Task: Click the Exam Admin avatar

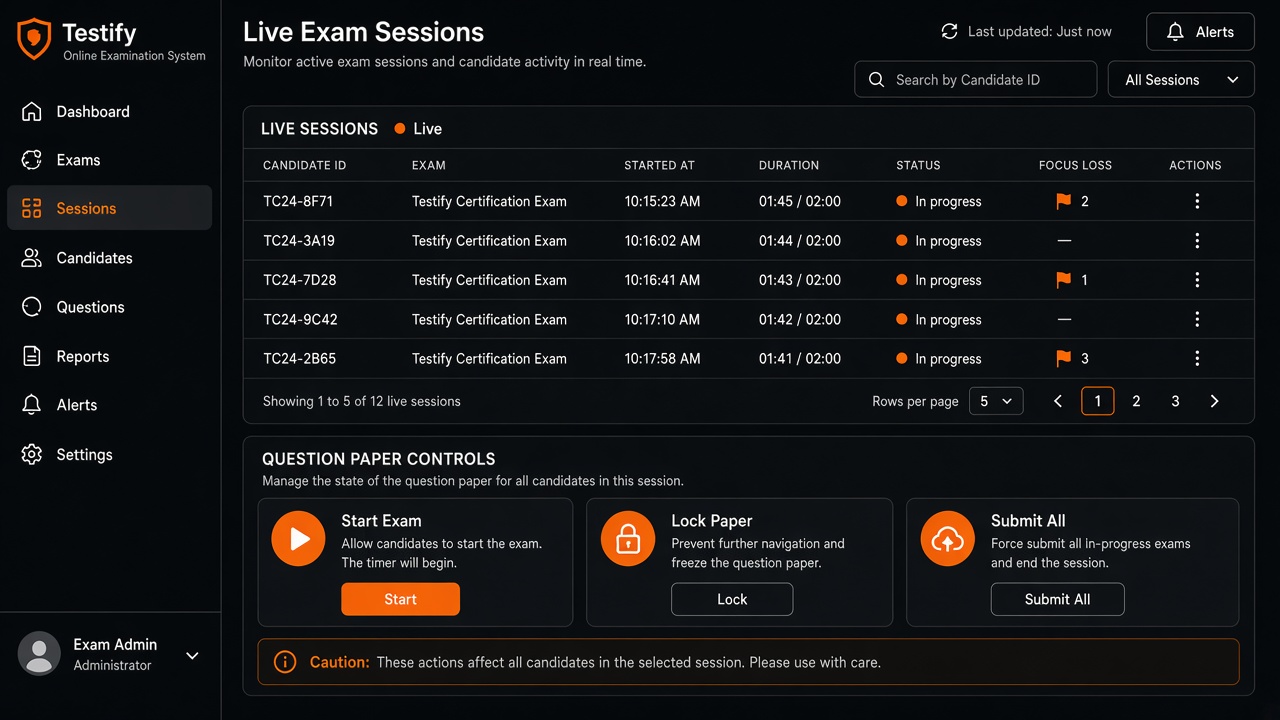Action: click(39, 654)
